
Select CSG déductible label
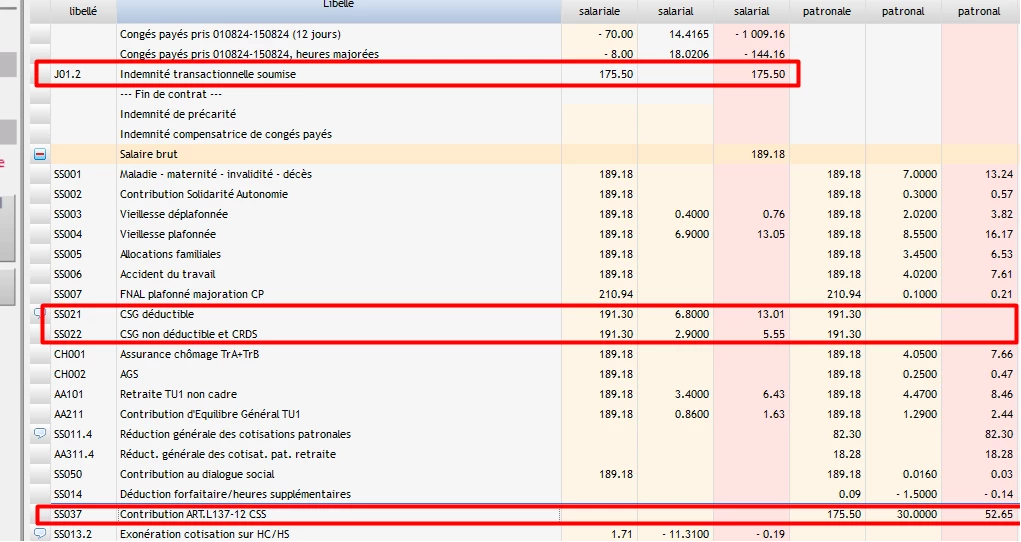tap(157, 314)
